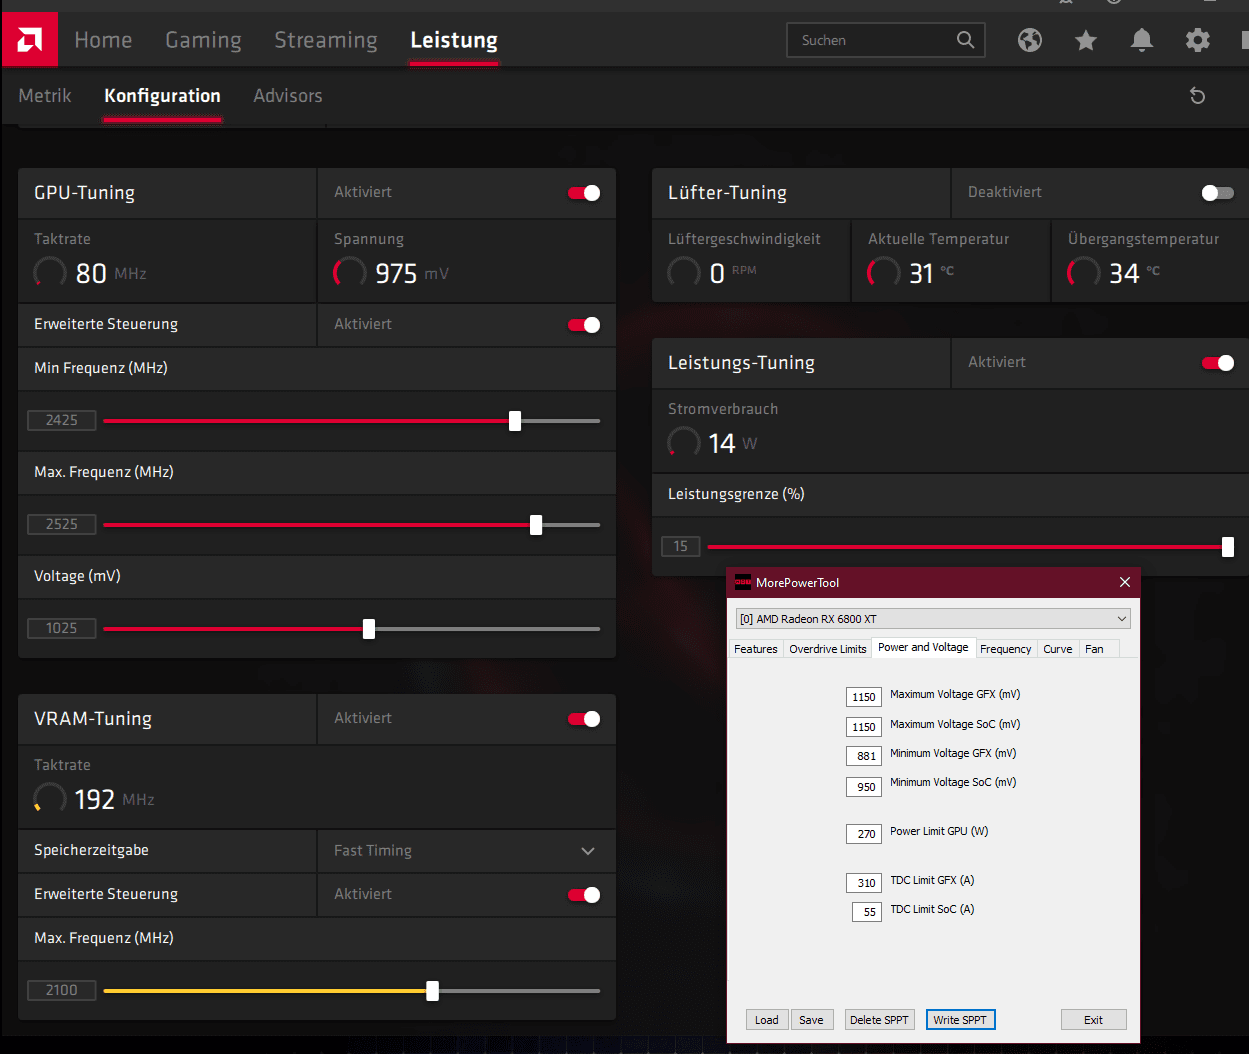Click the Save button
The width and height of the screenshot is (1249, 1054).
pyautogui.click(x=811, y=1020)
